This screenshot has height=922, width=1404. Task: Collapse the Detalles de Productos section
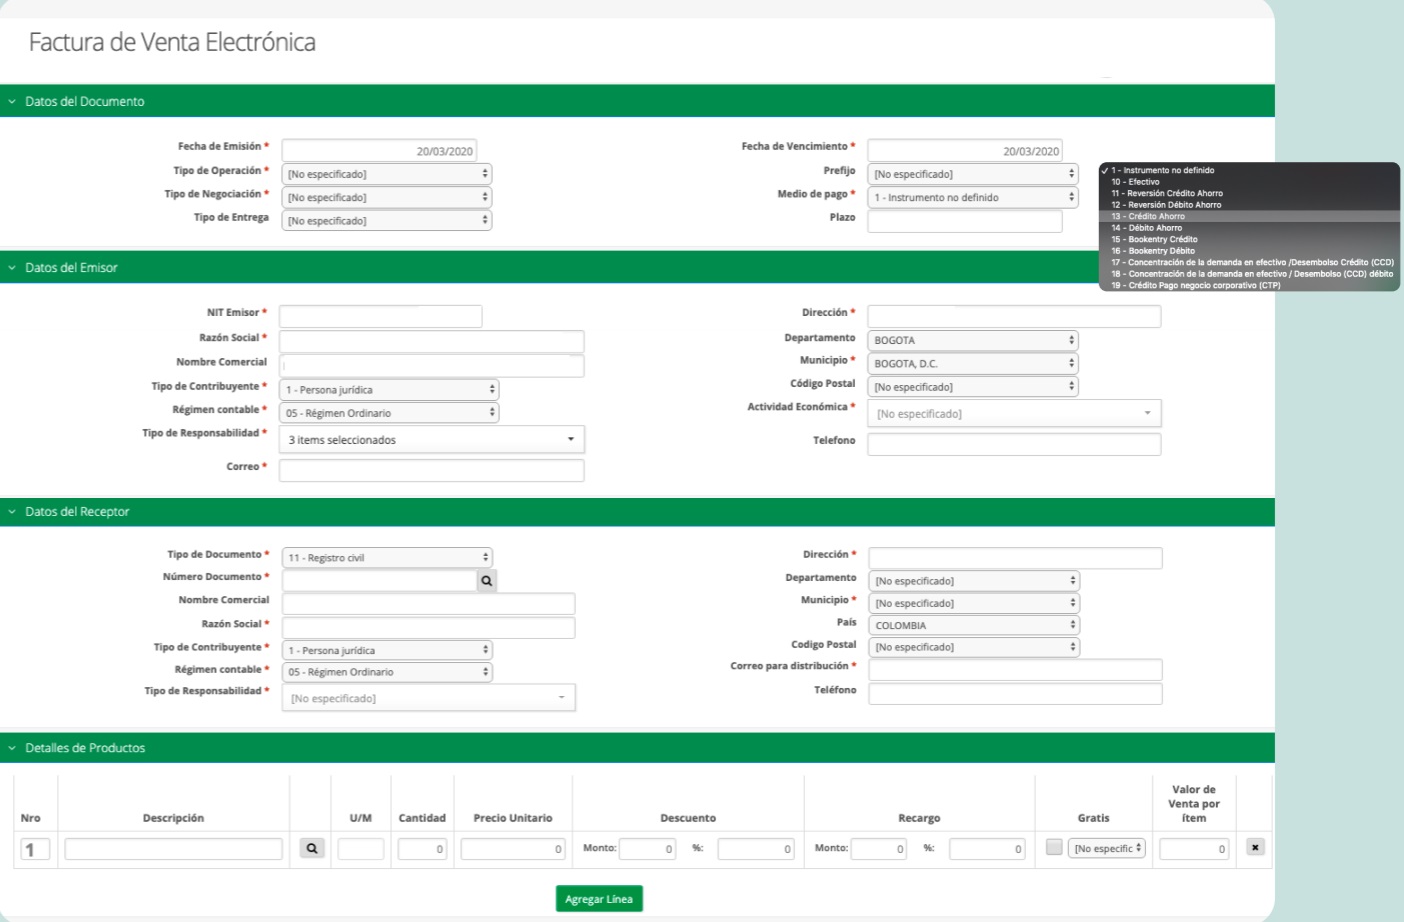[x=12, y=747]
